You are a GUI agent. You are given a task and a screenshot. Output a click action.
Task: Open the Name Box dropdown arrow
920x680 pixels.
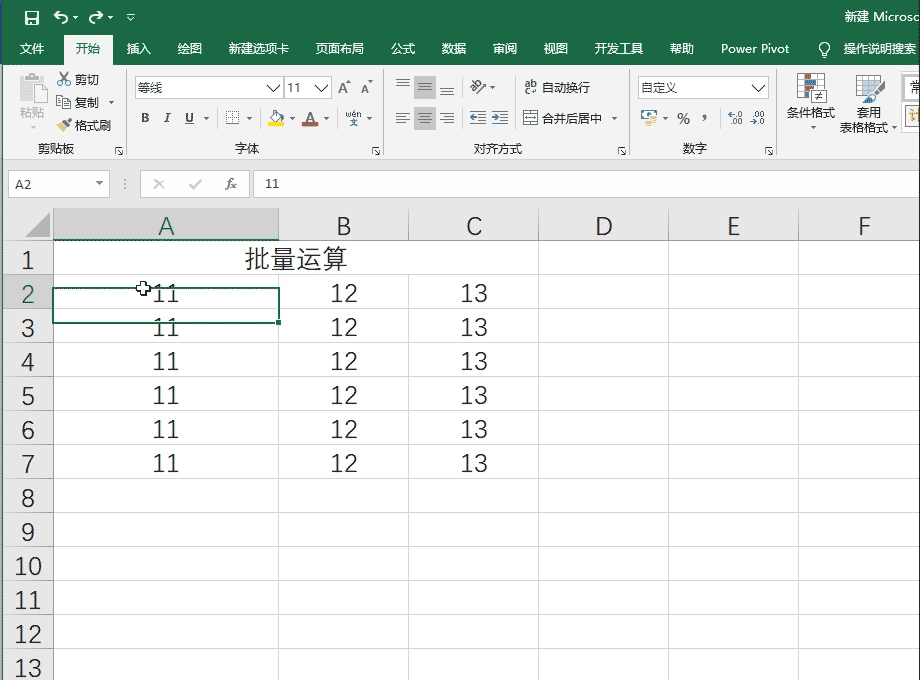[99, 184]
